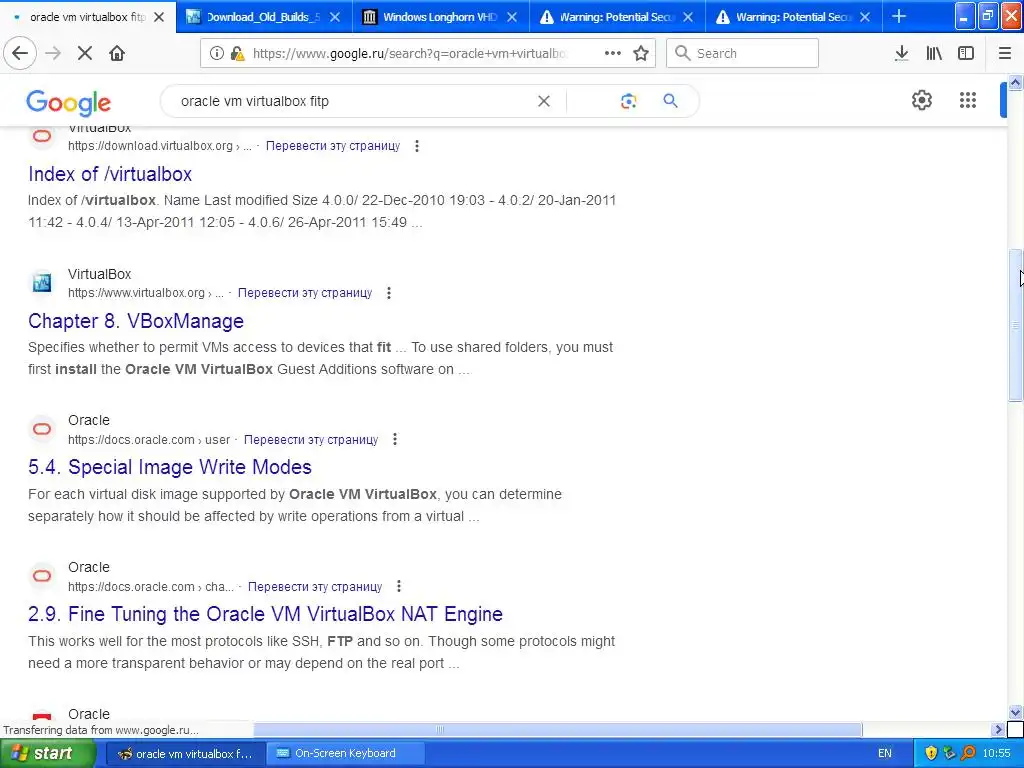Click the padlock warning security icon
The image size is (1024, 768).
coord(238,54)
